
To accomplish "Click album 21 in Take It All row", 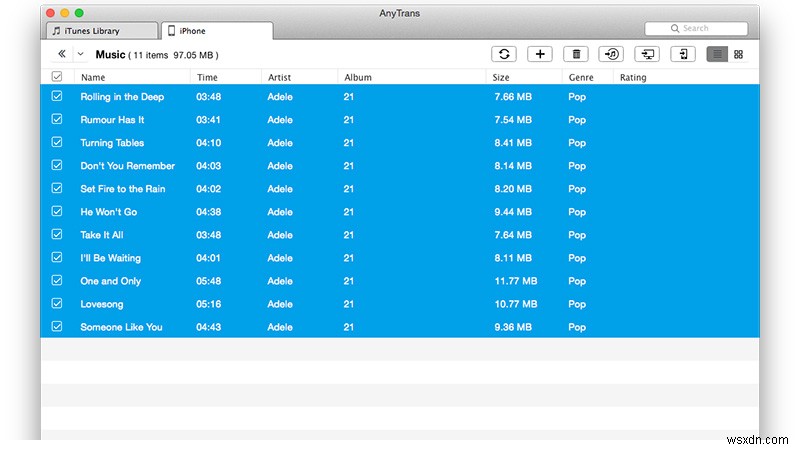I will (x=348, y=235).
